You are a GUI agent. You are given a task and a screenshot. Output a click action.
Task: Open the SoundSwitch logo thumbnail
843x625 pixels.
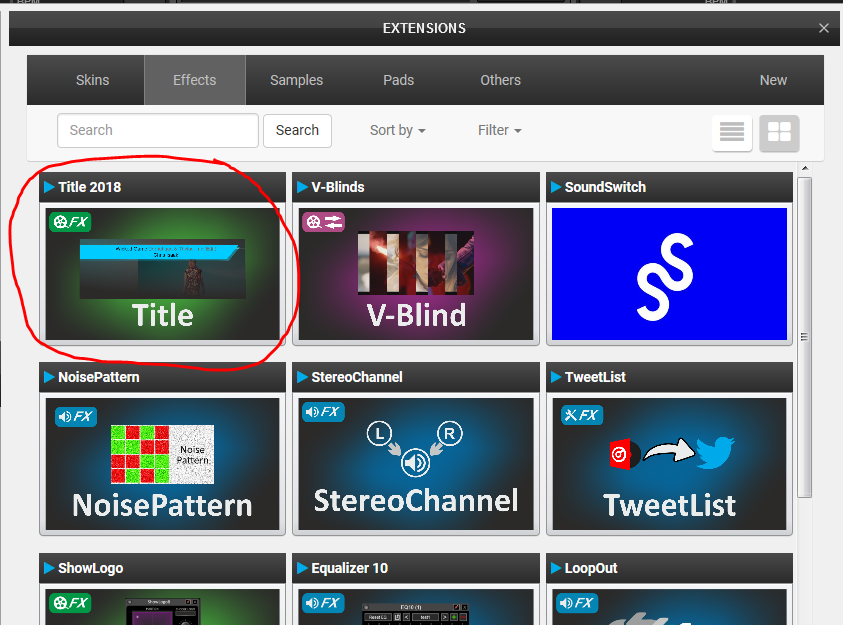669,274
